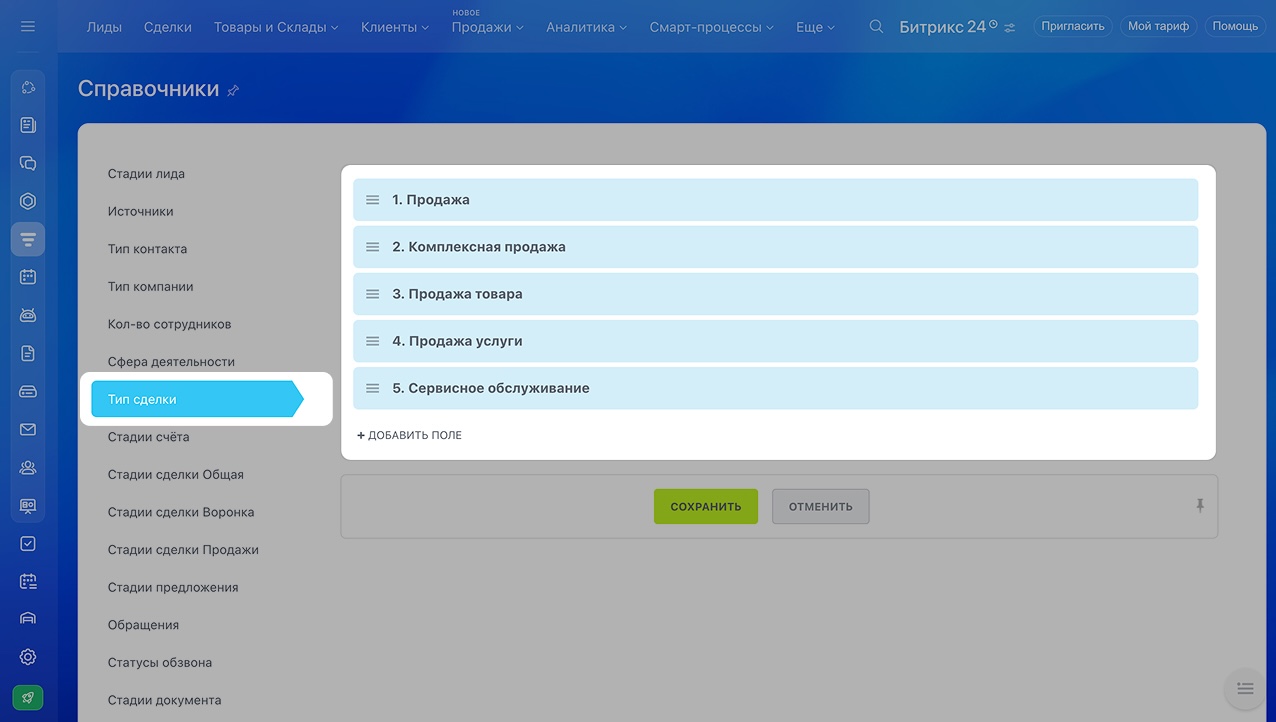Open the Мой тариф button
This screenshot has width=1276, height=722.
tap(1159, 26)
